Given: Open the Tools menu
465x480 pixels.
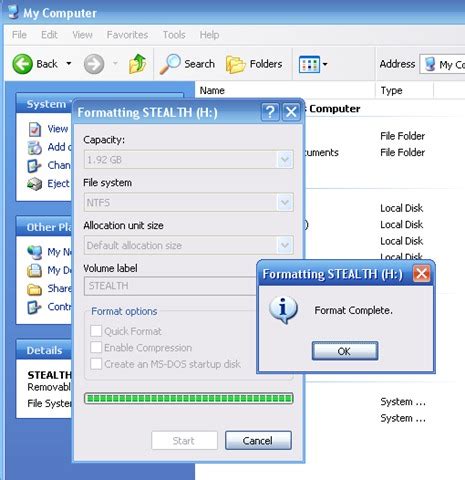Looking at the screenshot, I should point(174,35).
